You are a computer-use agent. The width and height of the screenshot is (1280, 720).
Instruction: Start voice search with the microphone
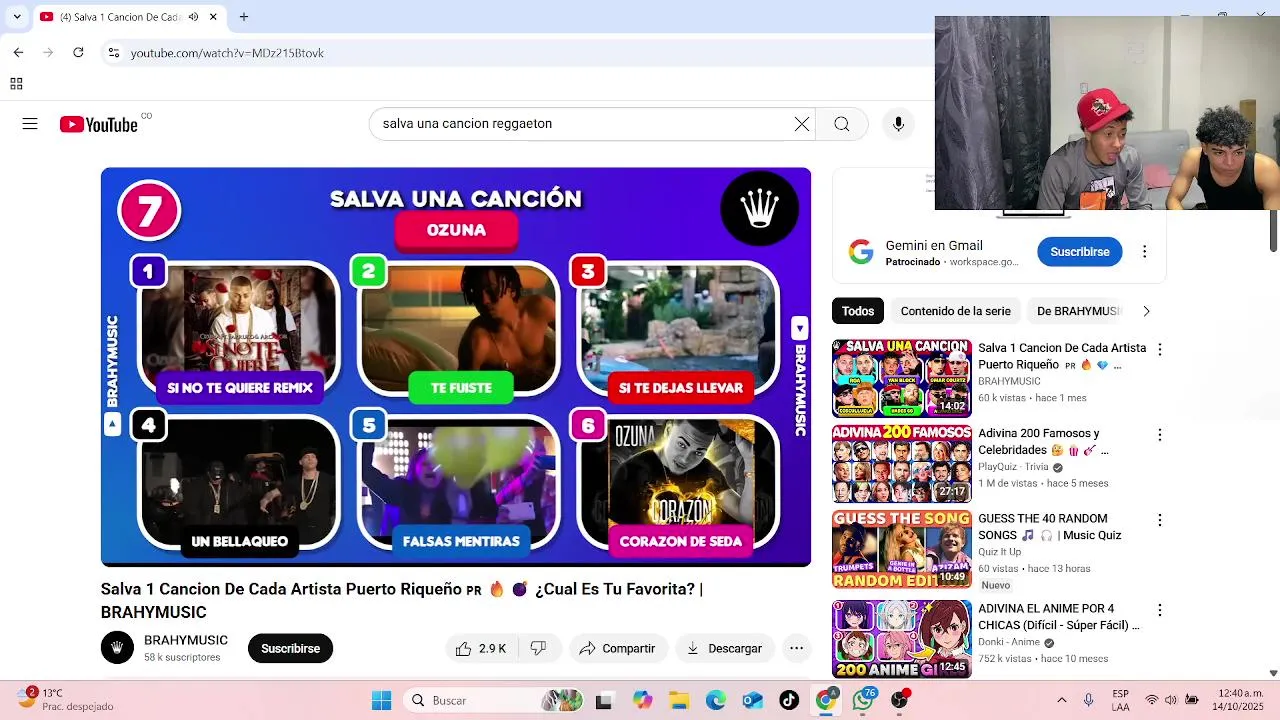(898, 124)
